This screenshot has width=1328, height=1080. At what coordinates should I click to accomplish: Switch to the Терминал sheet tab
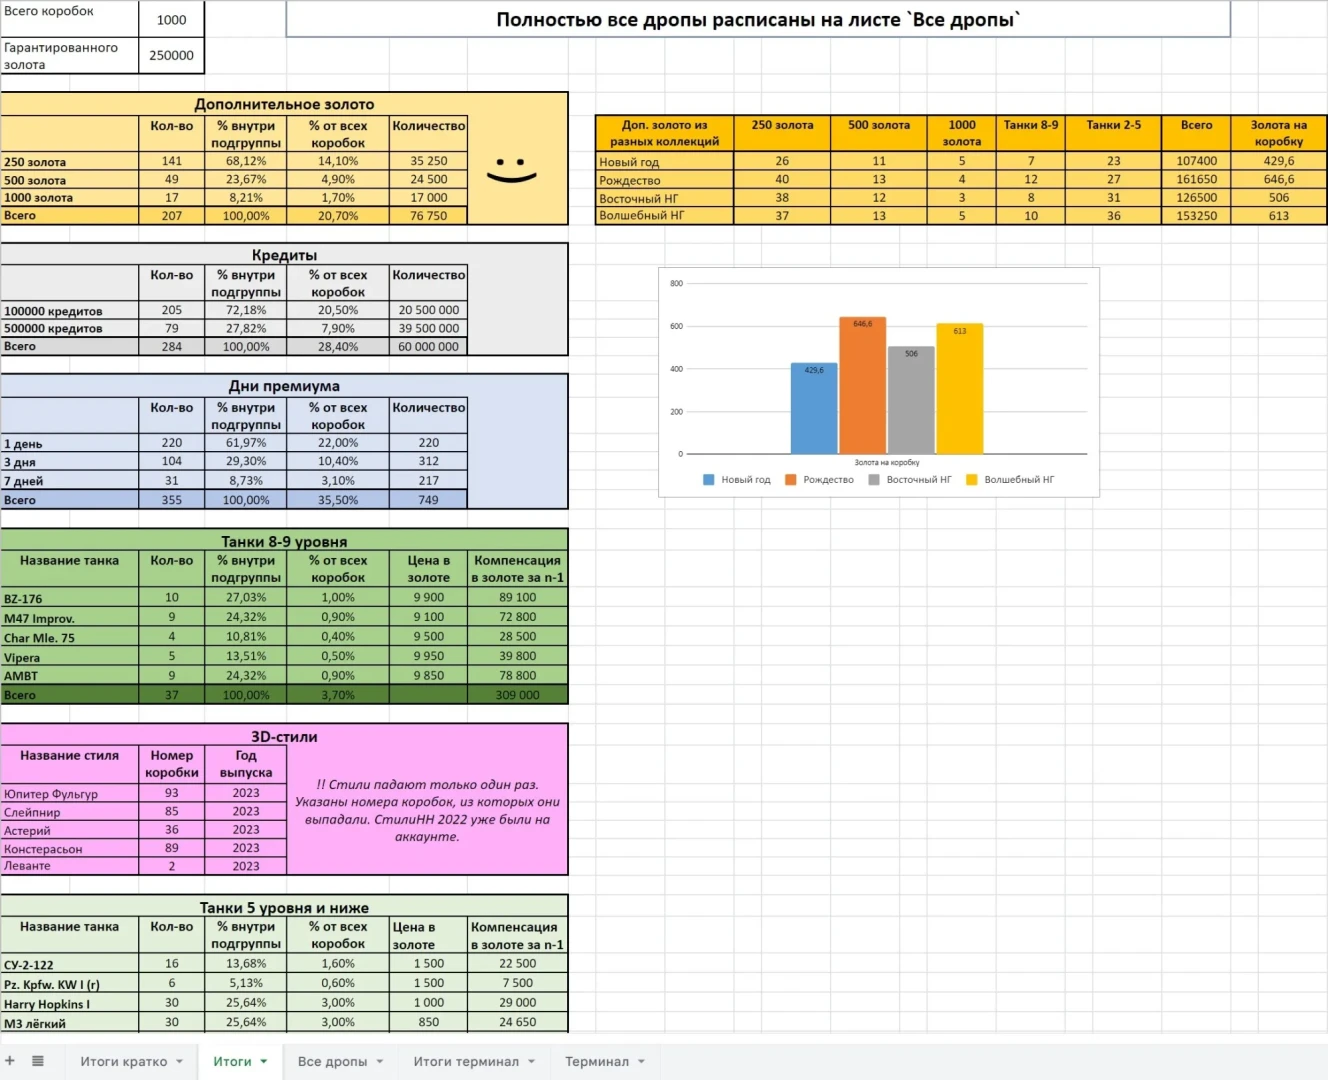pos(596,1062)
